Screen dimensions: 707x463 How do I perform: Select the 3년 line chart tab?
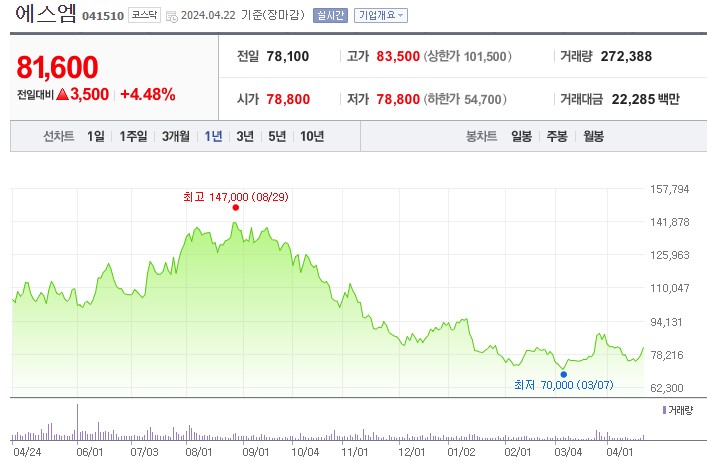[245, 136]
